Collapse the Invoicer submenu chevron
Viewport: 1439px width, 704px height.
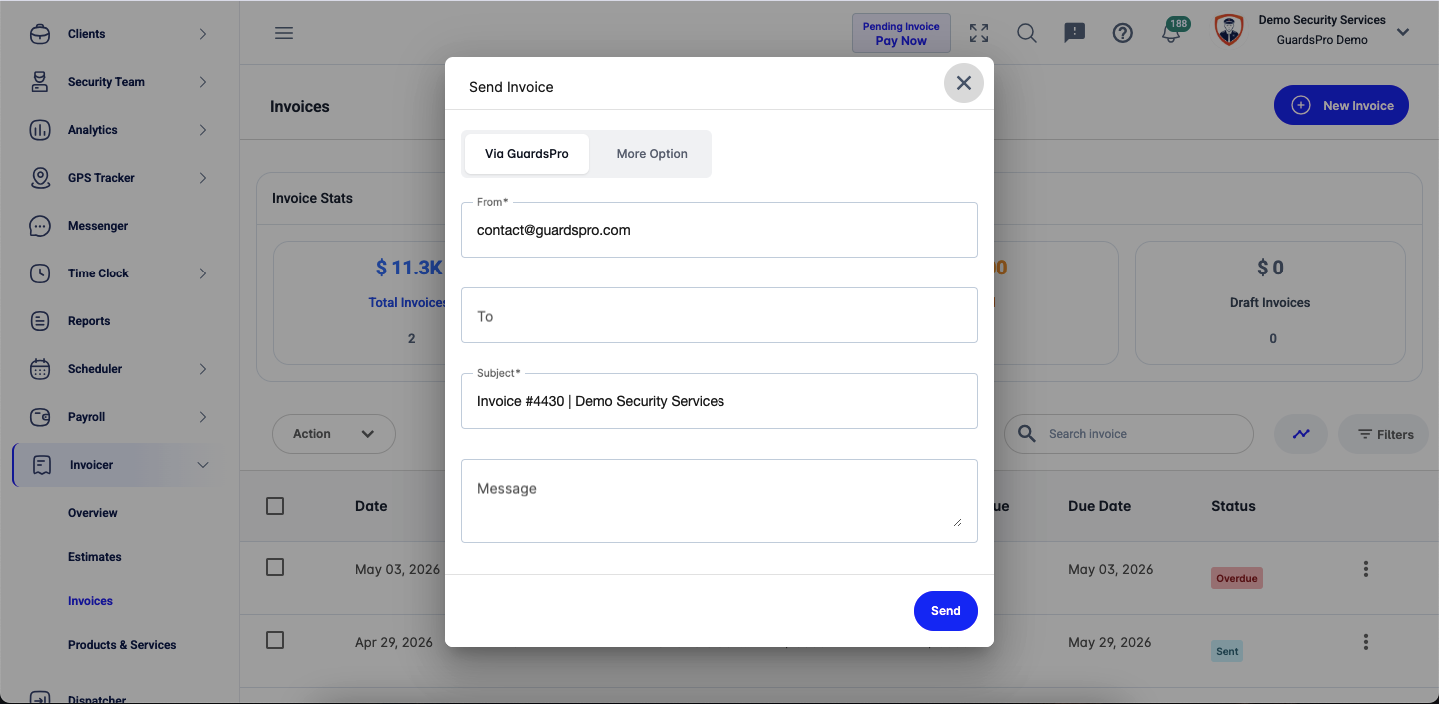(x=203, y=465)
